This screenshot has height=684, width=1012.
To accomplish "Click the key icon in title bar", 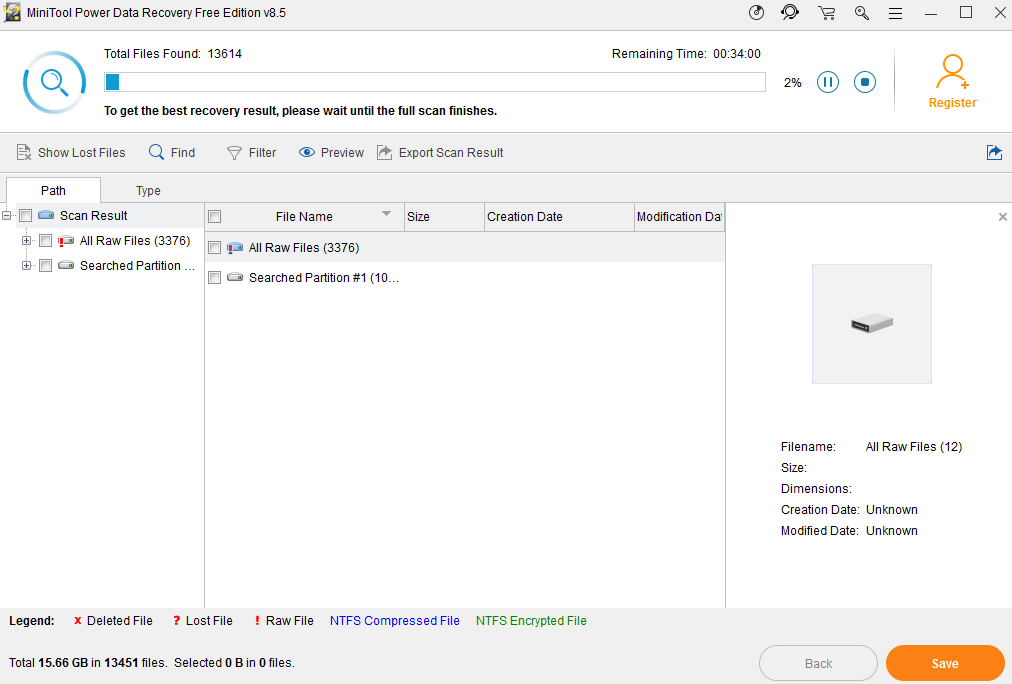I will [861, 13].
